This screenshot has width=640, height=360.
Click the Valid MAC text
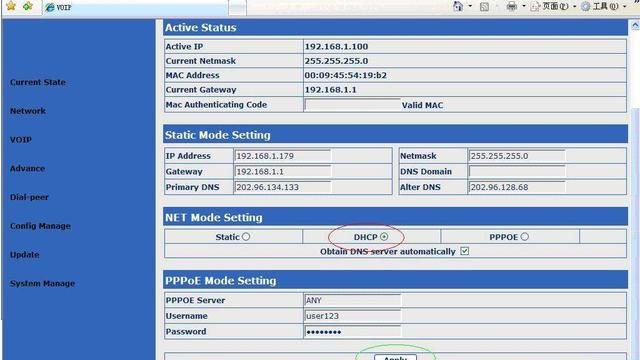point(422,105)
